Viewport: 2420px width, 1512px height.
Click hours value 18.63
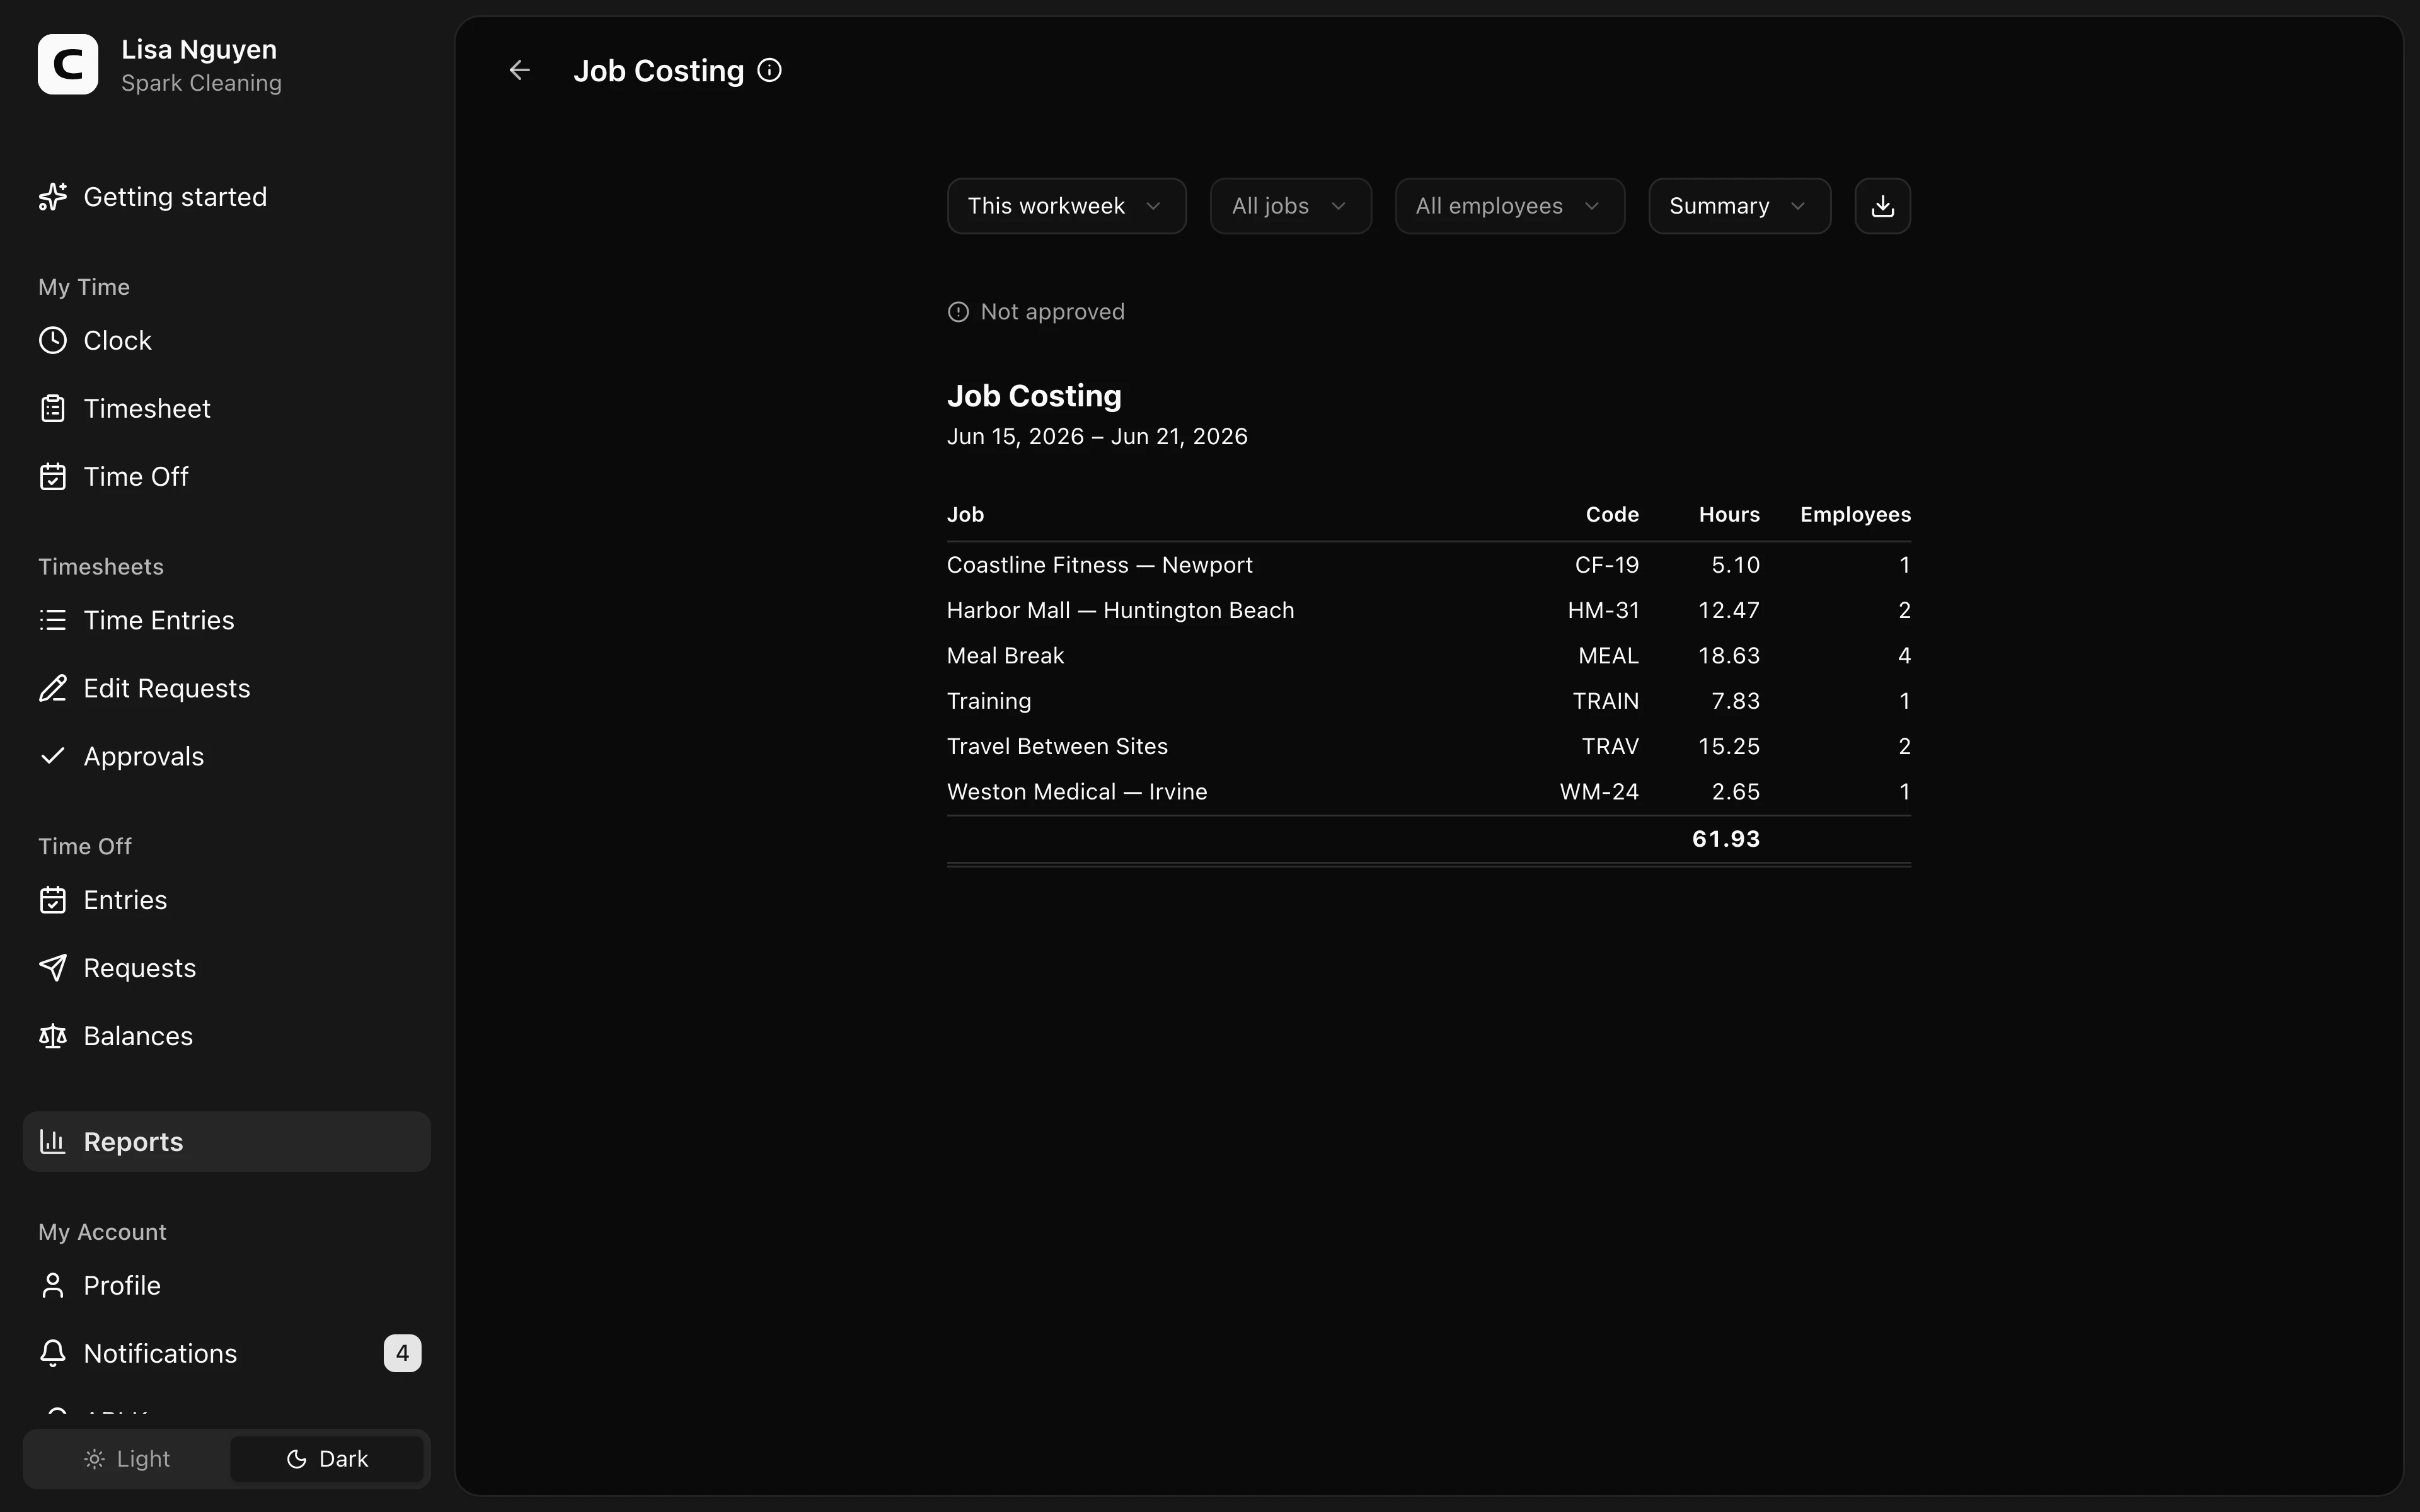point(1729,656)
